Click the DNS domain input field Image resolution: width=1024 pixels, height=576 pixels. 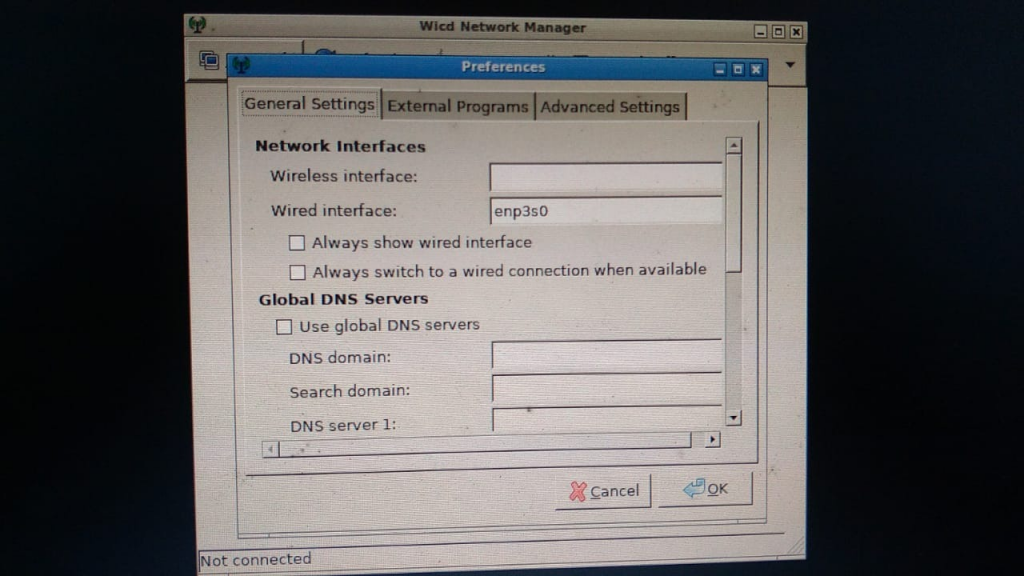pyautogui.click(x=607, y=356)
